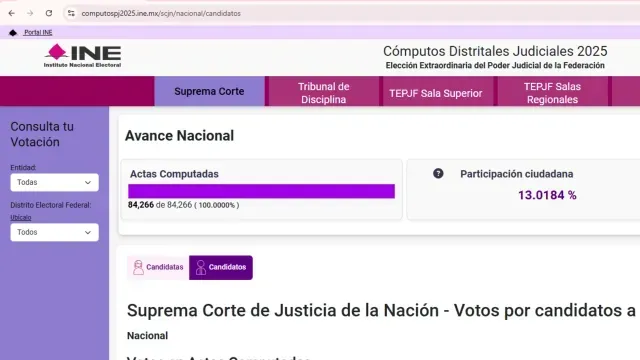Click the Consulta tu Votación heading

point(42,134)
